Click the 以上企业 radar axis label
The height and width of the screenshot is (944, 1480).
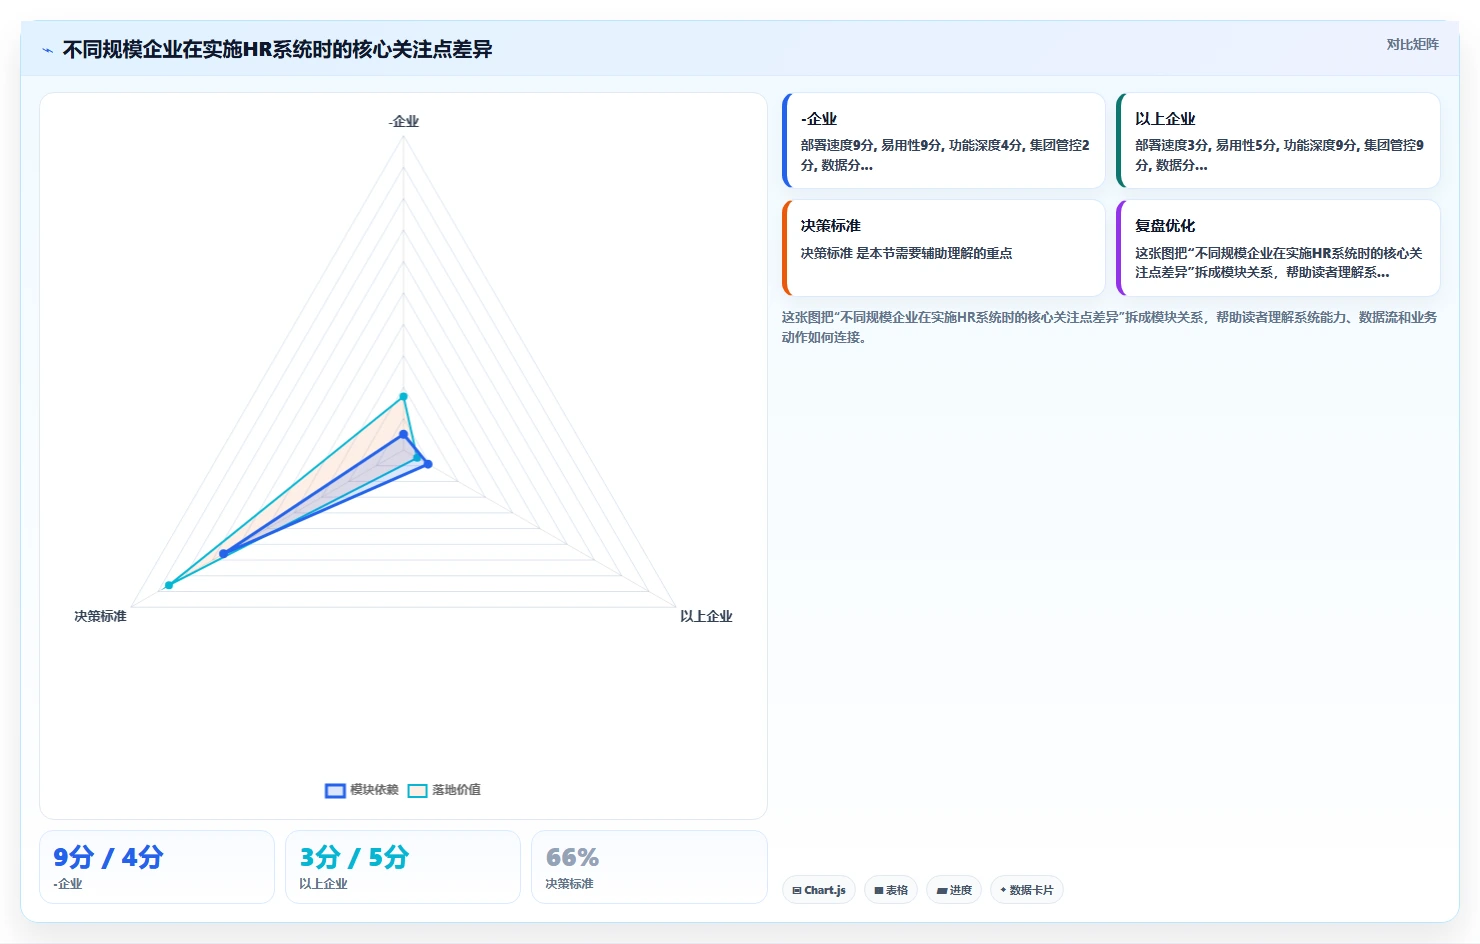[x=706, y=616]
